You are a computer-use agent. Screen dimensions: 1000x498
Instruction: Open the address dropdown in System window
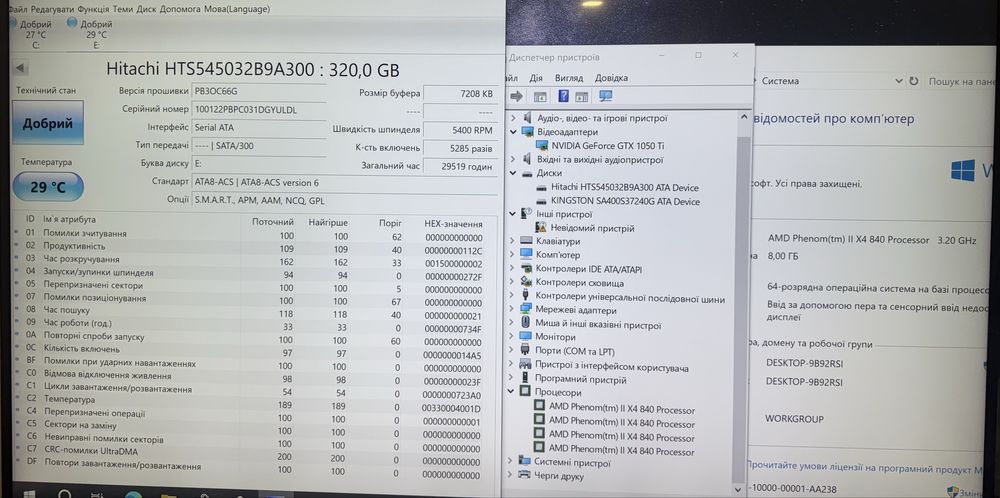(899, 81)
